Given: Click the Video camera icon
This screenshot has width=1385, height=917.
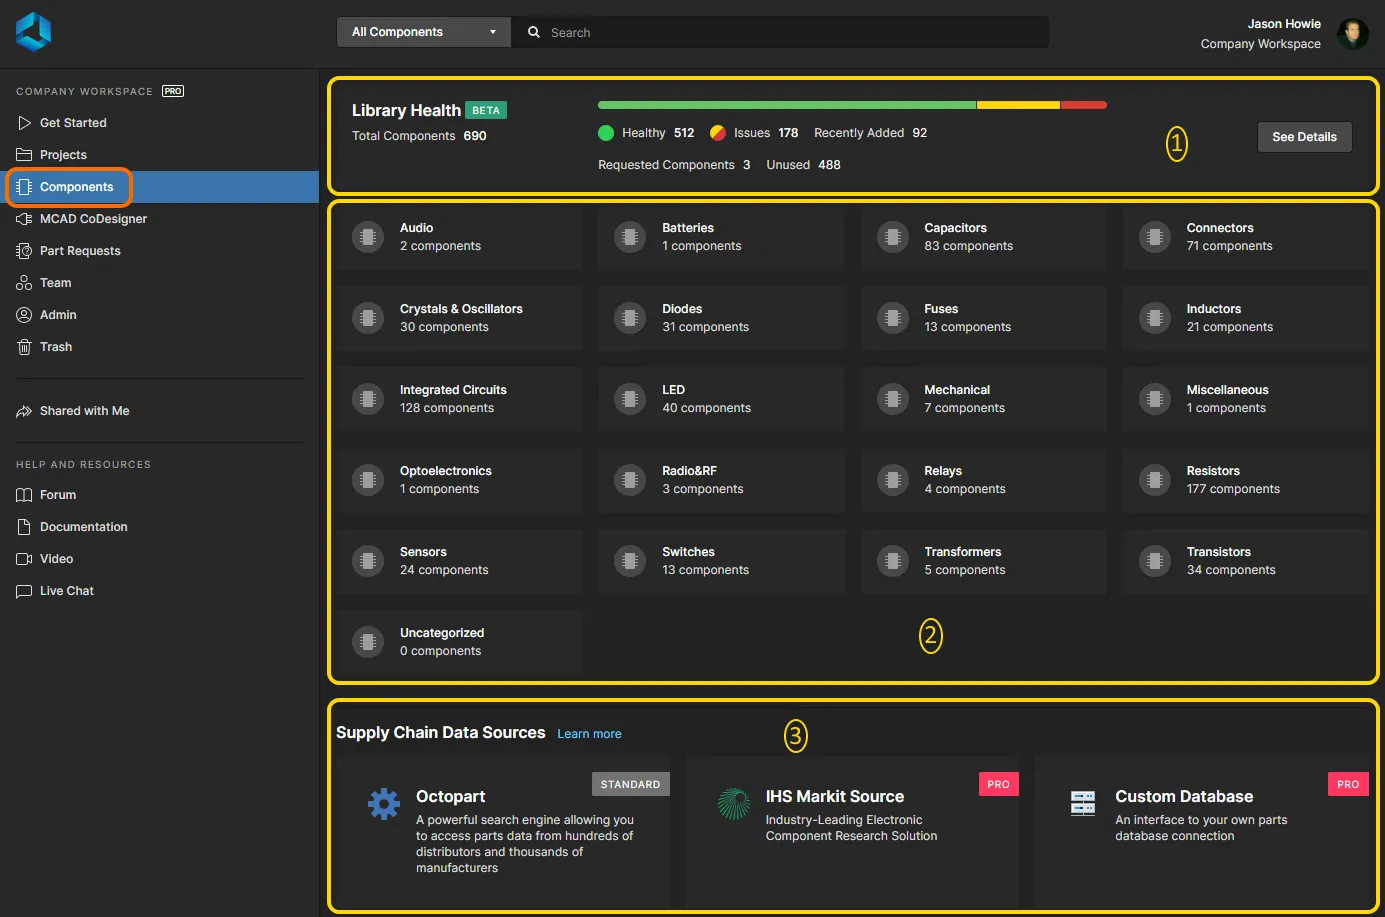Looking at the screenshot, I should coord(24,559).
